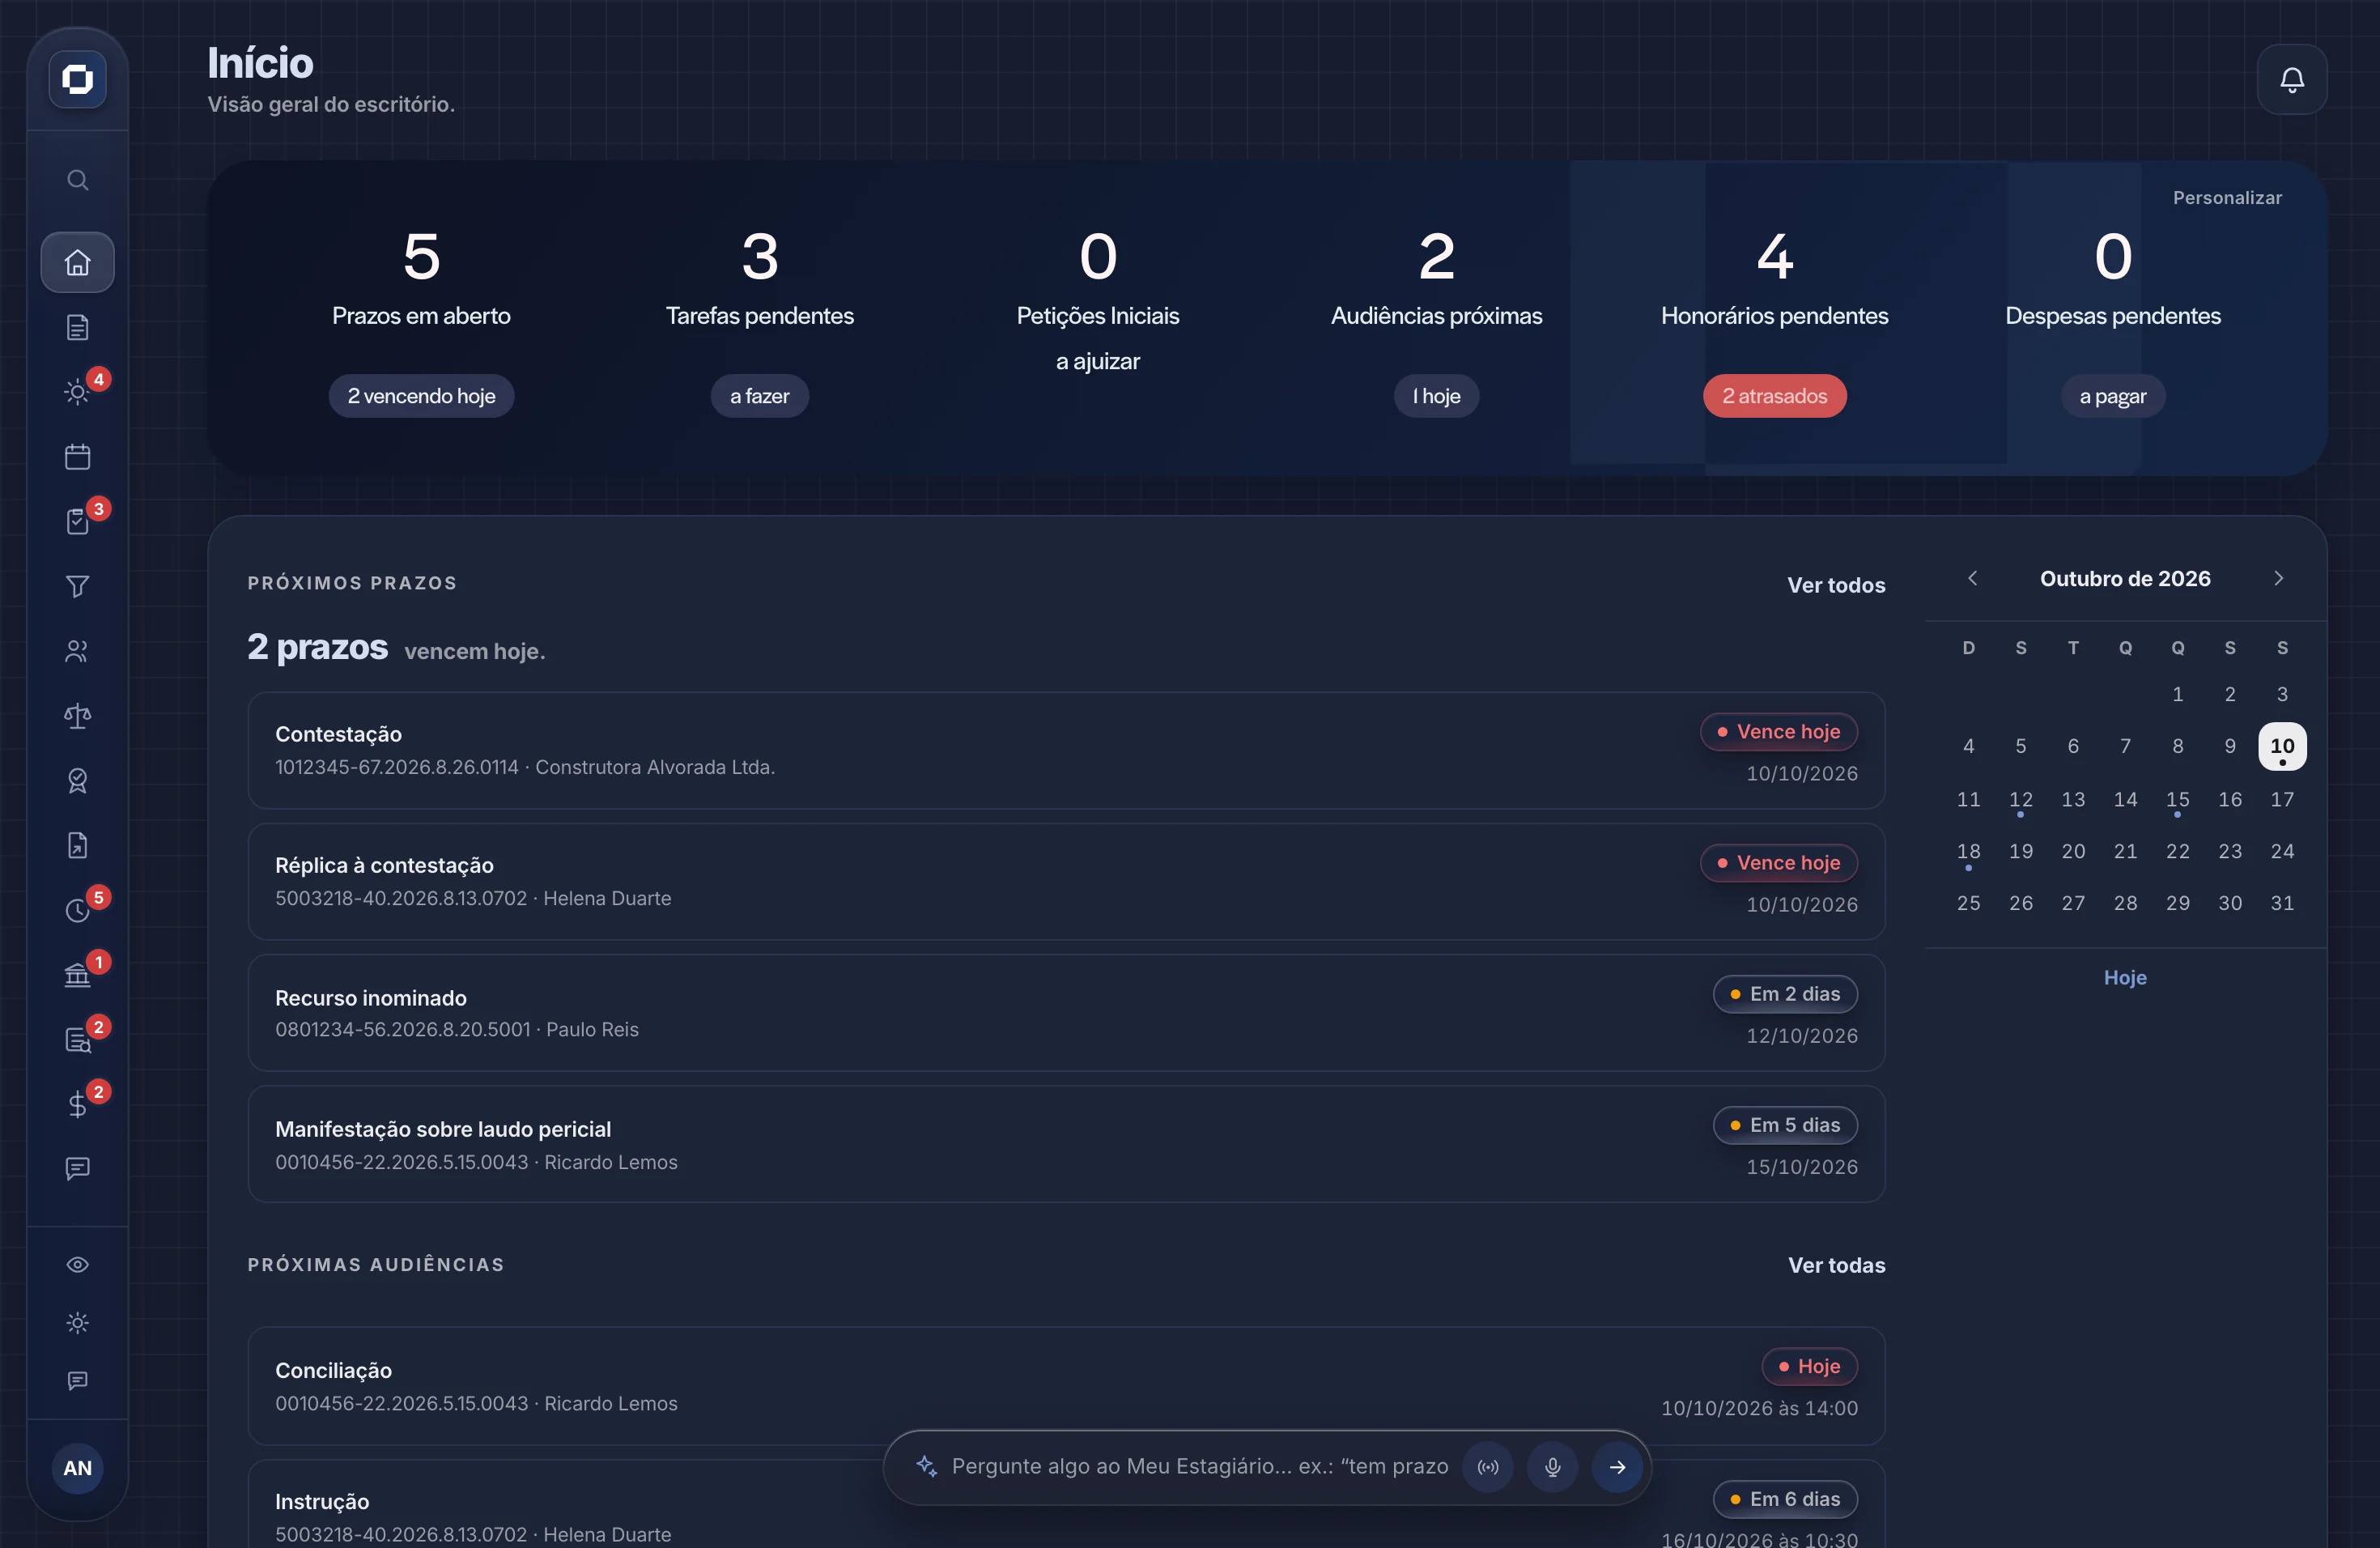Viewport: 2380px width, 1548px height.
Task: Click the send arrow in the assistant bar
Action: [x=1617, y=1467]
